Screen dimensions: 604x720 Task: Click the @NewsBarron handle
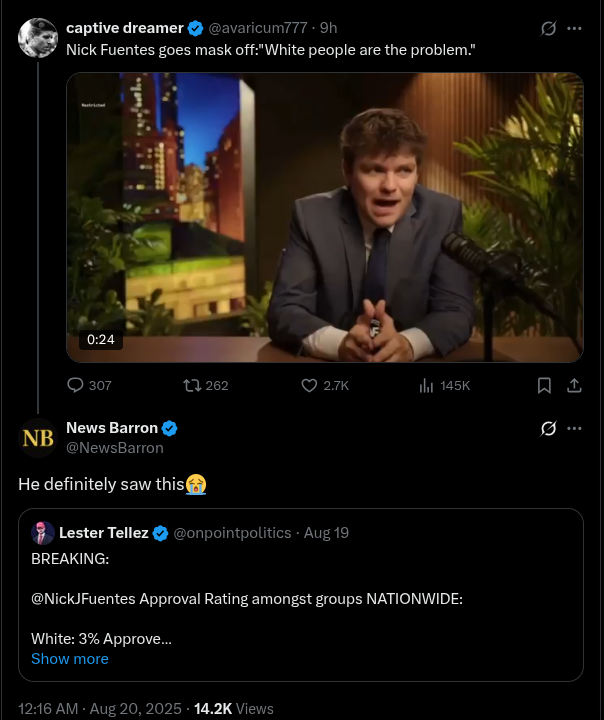[x=115, y=448]
